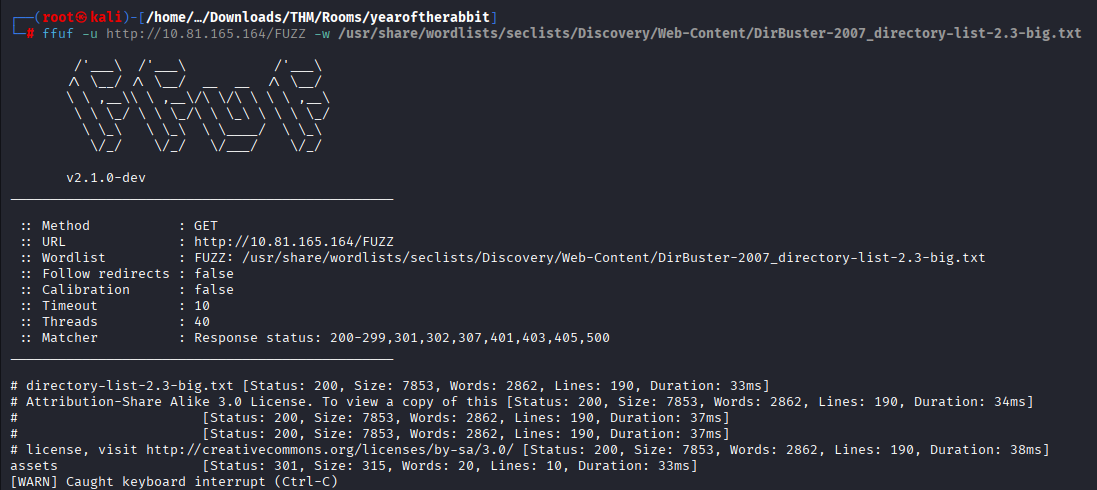The height and width of the screenshot is (490, 1097).
Task: Click the directory-list-2.3-big.txt result line
Action: click(112, 386)
